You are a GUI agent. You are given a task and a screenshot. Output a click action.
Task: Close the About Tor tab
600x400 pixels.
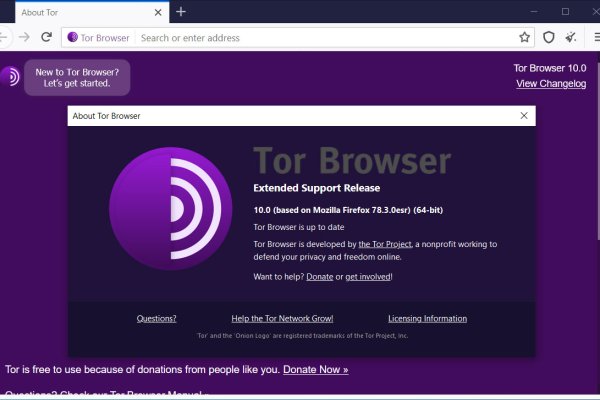click(159, 11)
